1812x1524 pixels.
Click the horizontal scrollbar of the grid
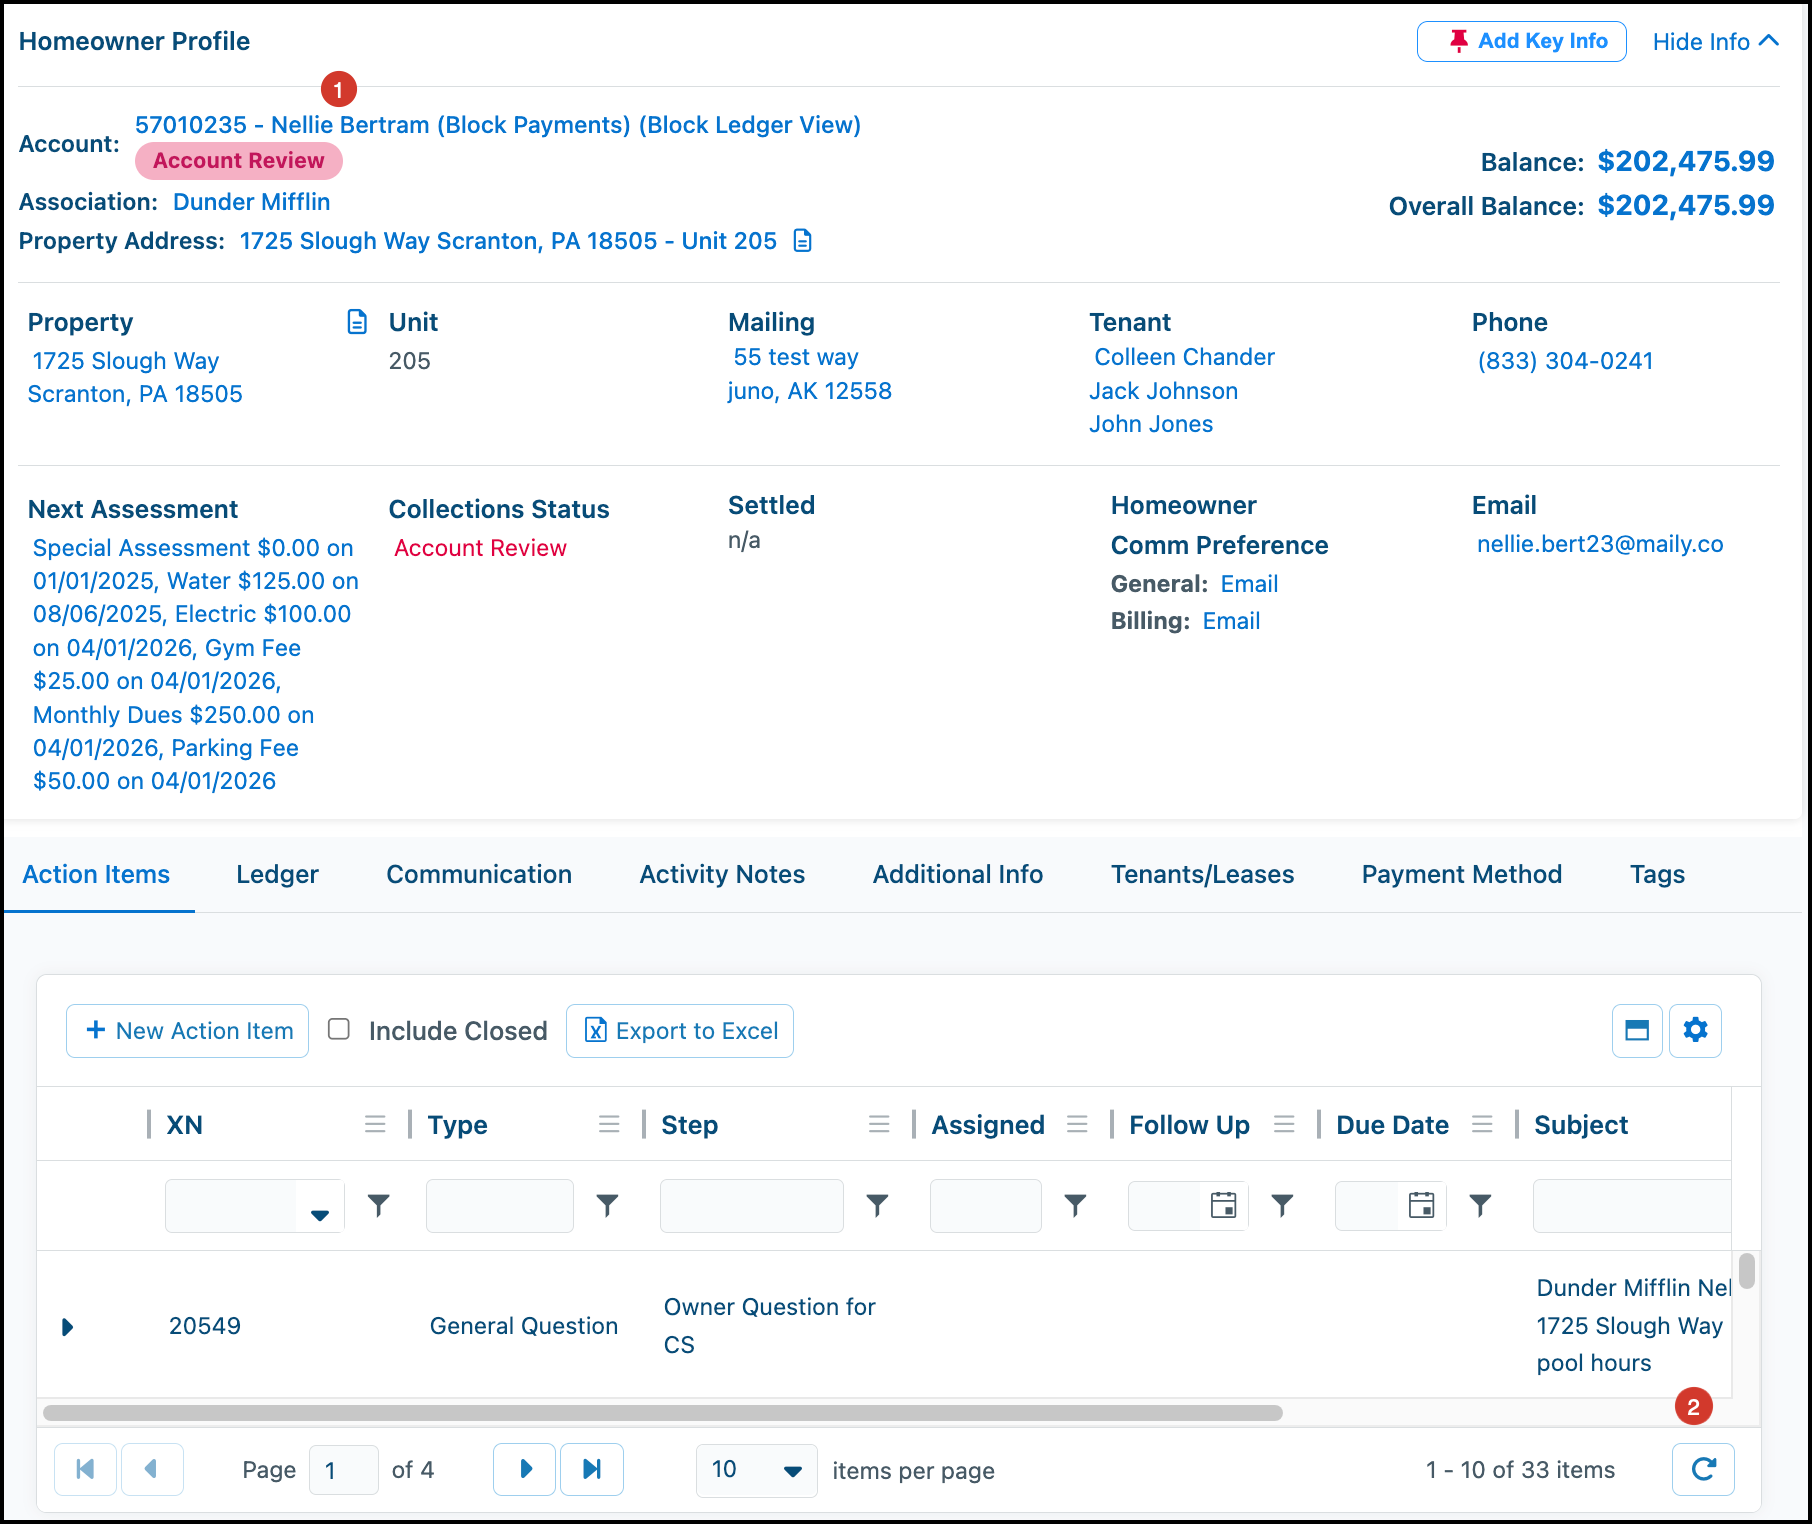pos(662,1413)
